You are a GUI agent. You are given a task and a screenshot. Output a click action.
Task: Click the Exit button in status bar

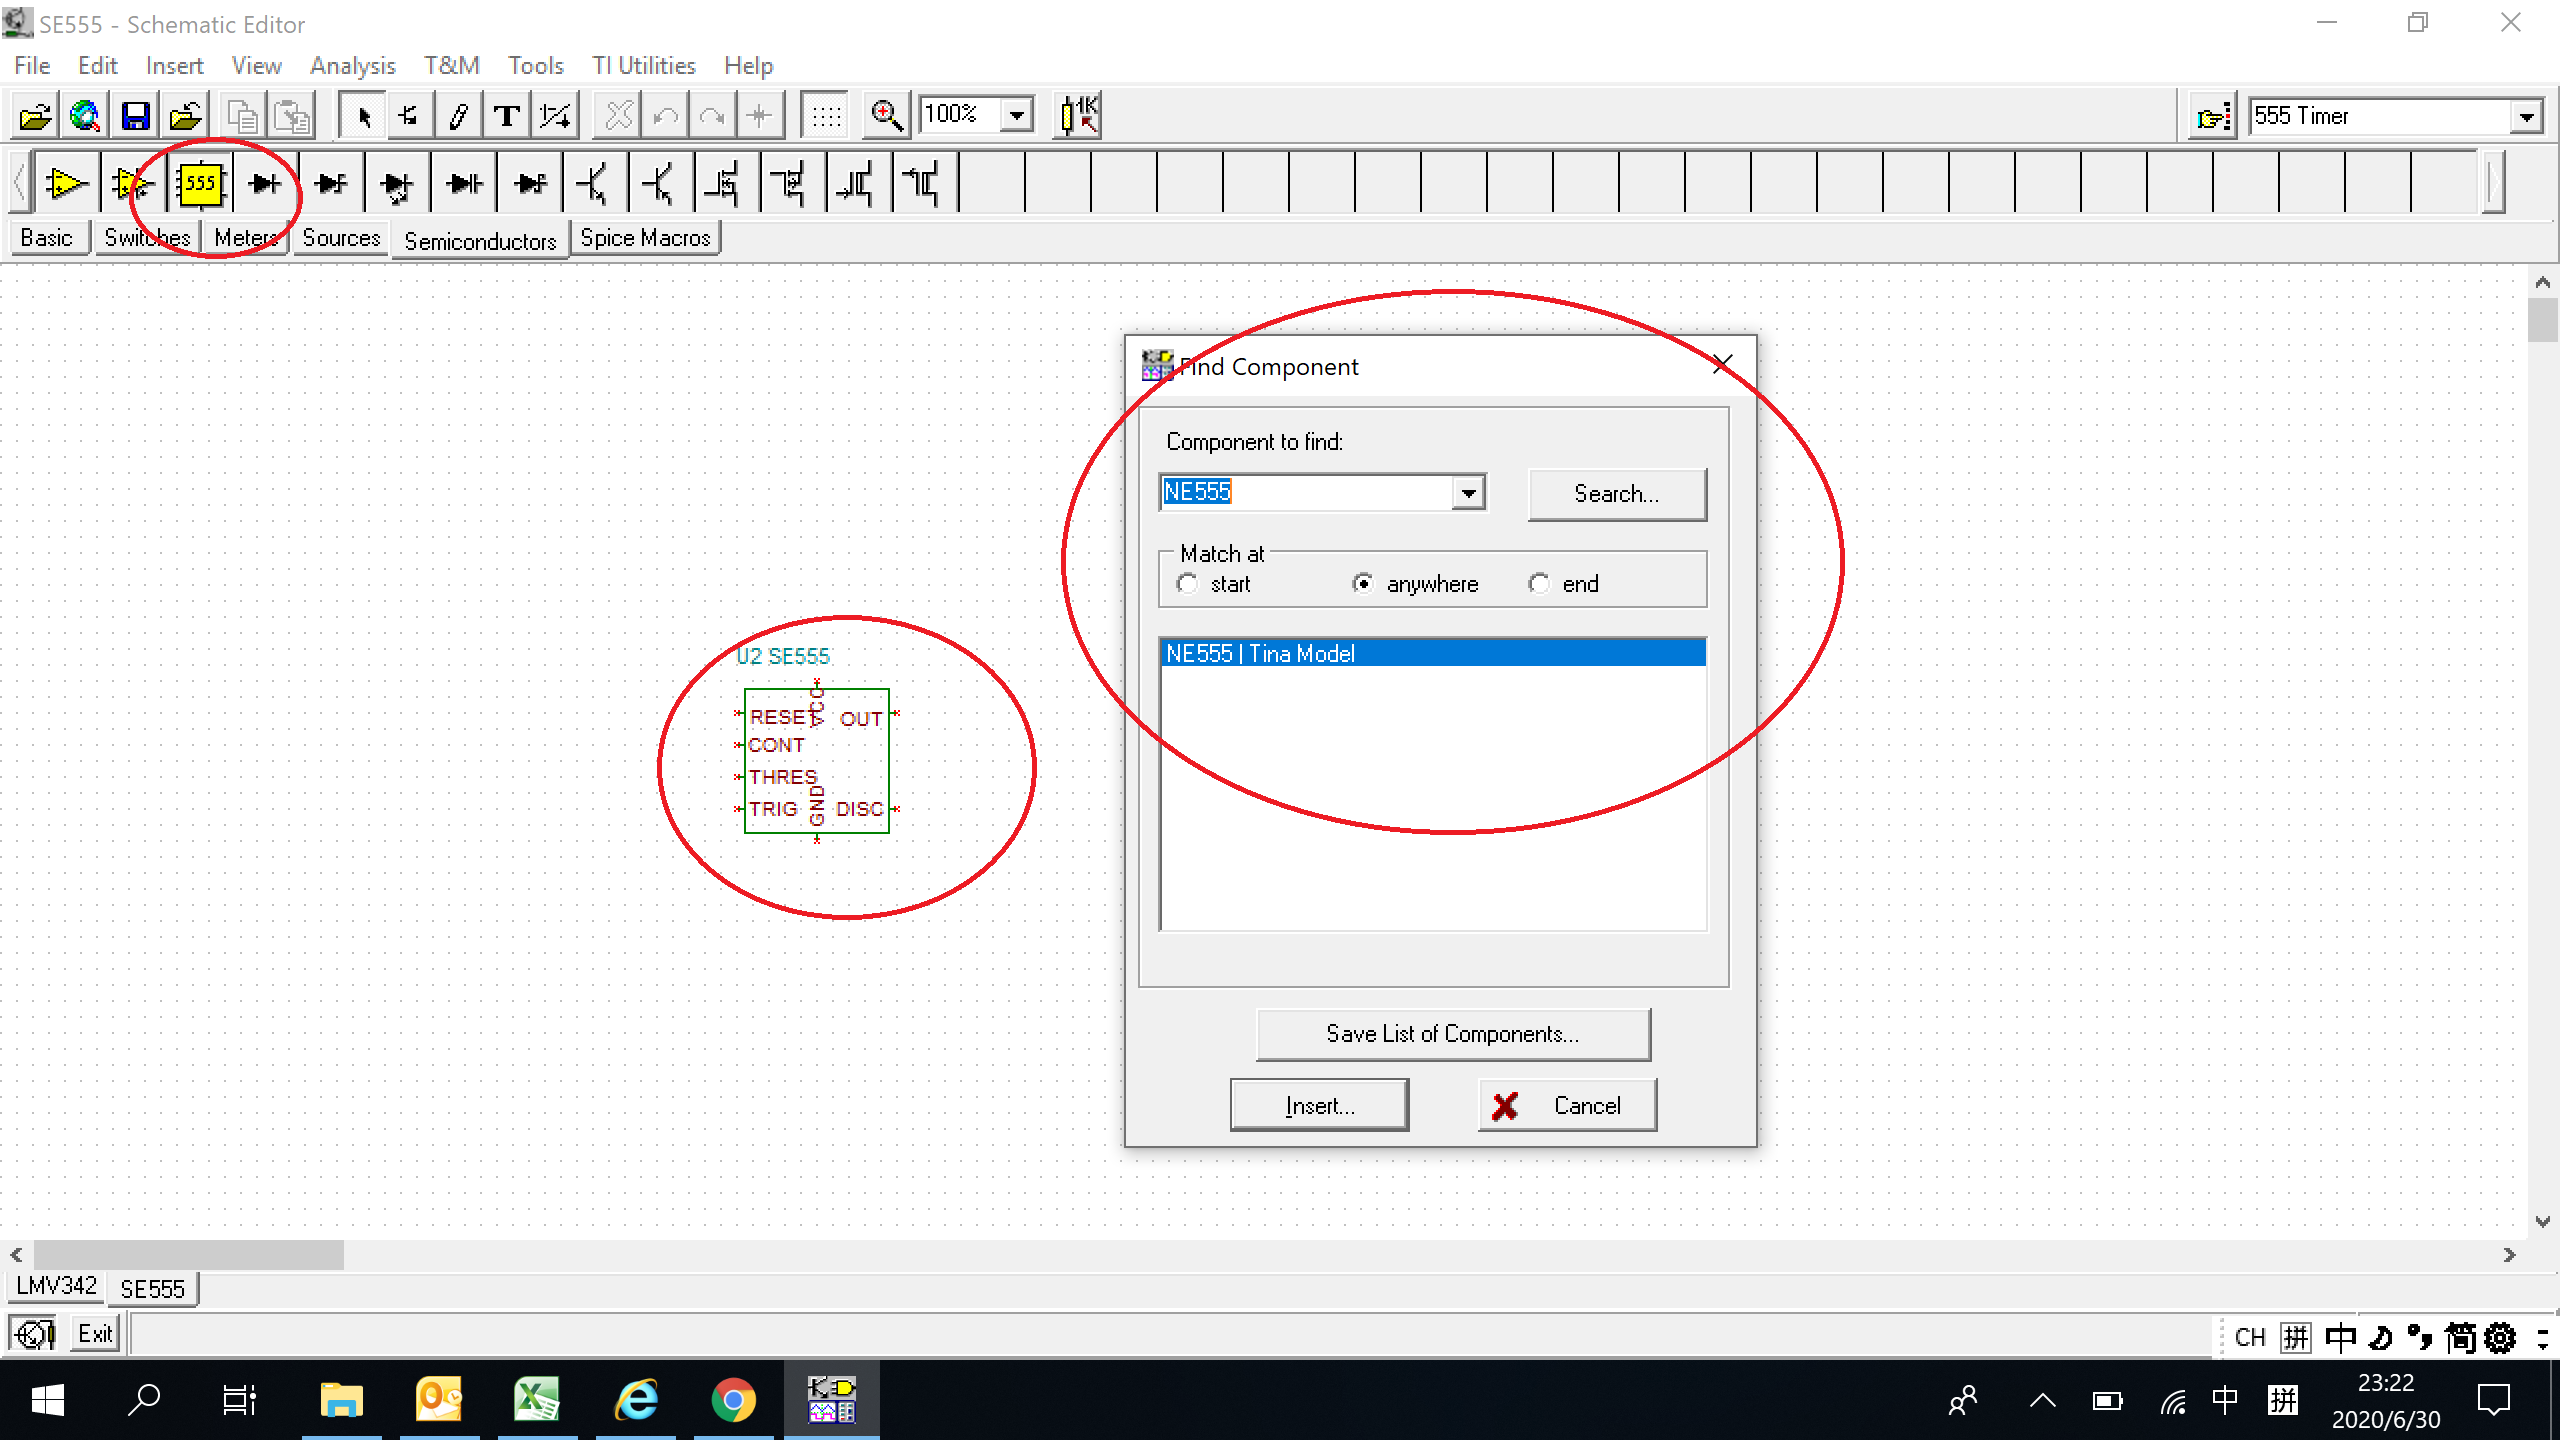[95, 1334]
